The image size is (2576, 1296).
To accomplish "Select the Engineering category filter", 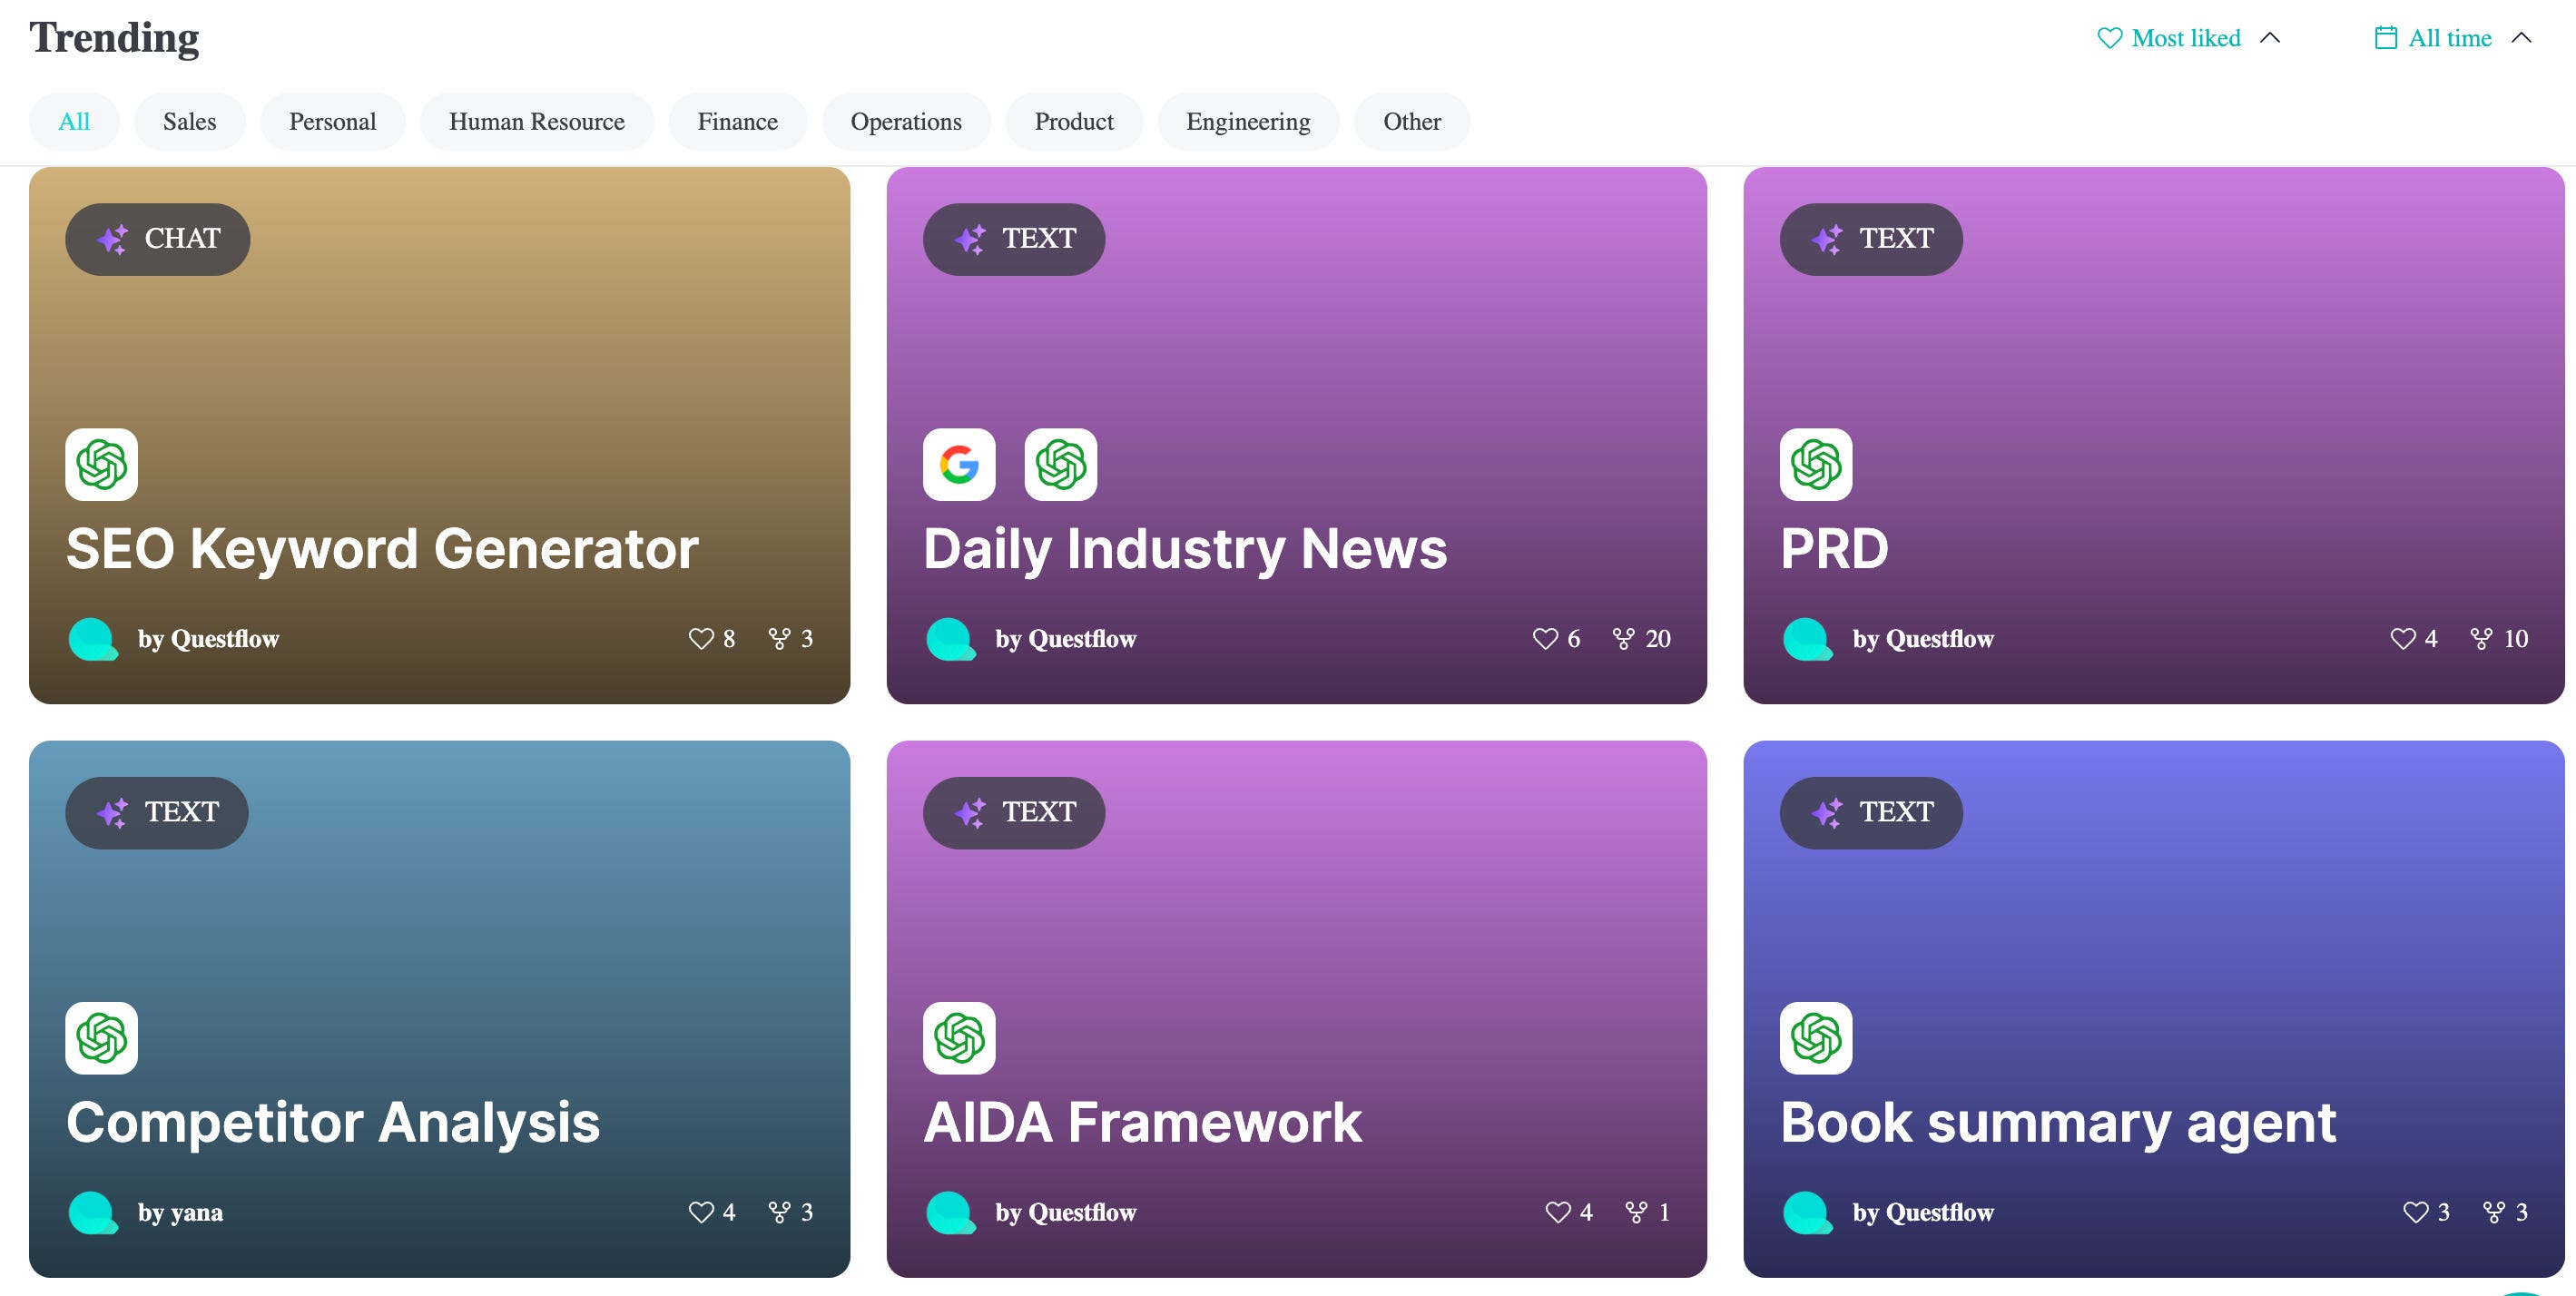I will click(1248, 121).
